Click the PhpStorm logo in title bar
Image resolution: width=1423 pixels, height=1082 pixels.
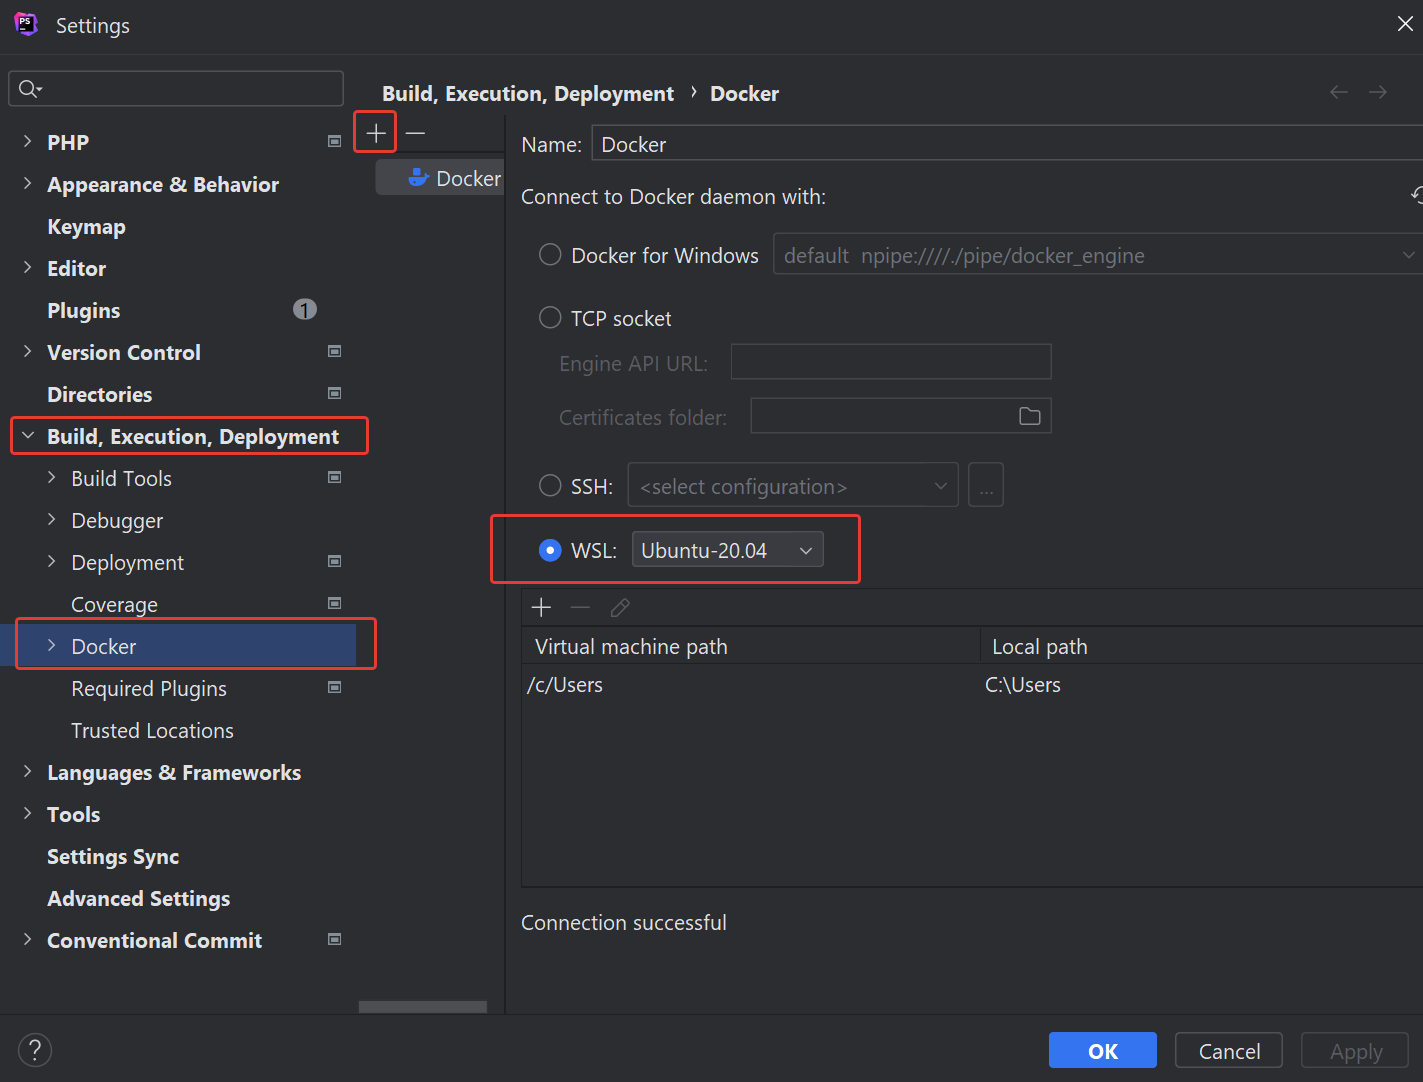pyautogui.click(x=26, y=24)
